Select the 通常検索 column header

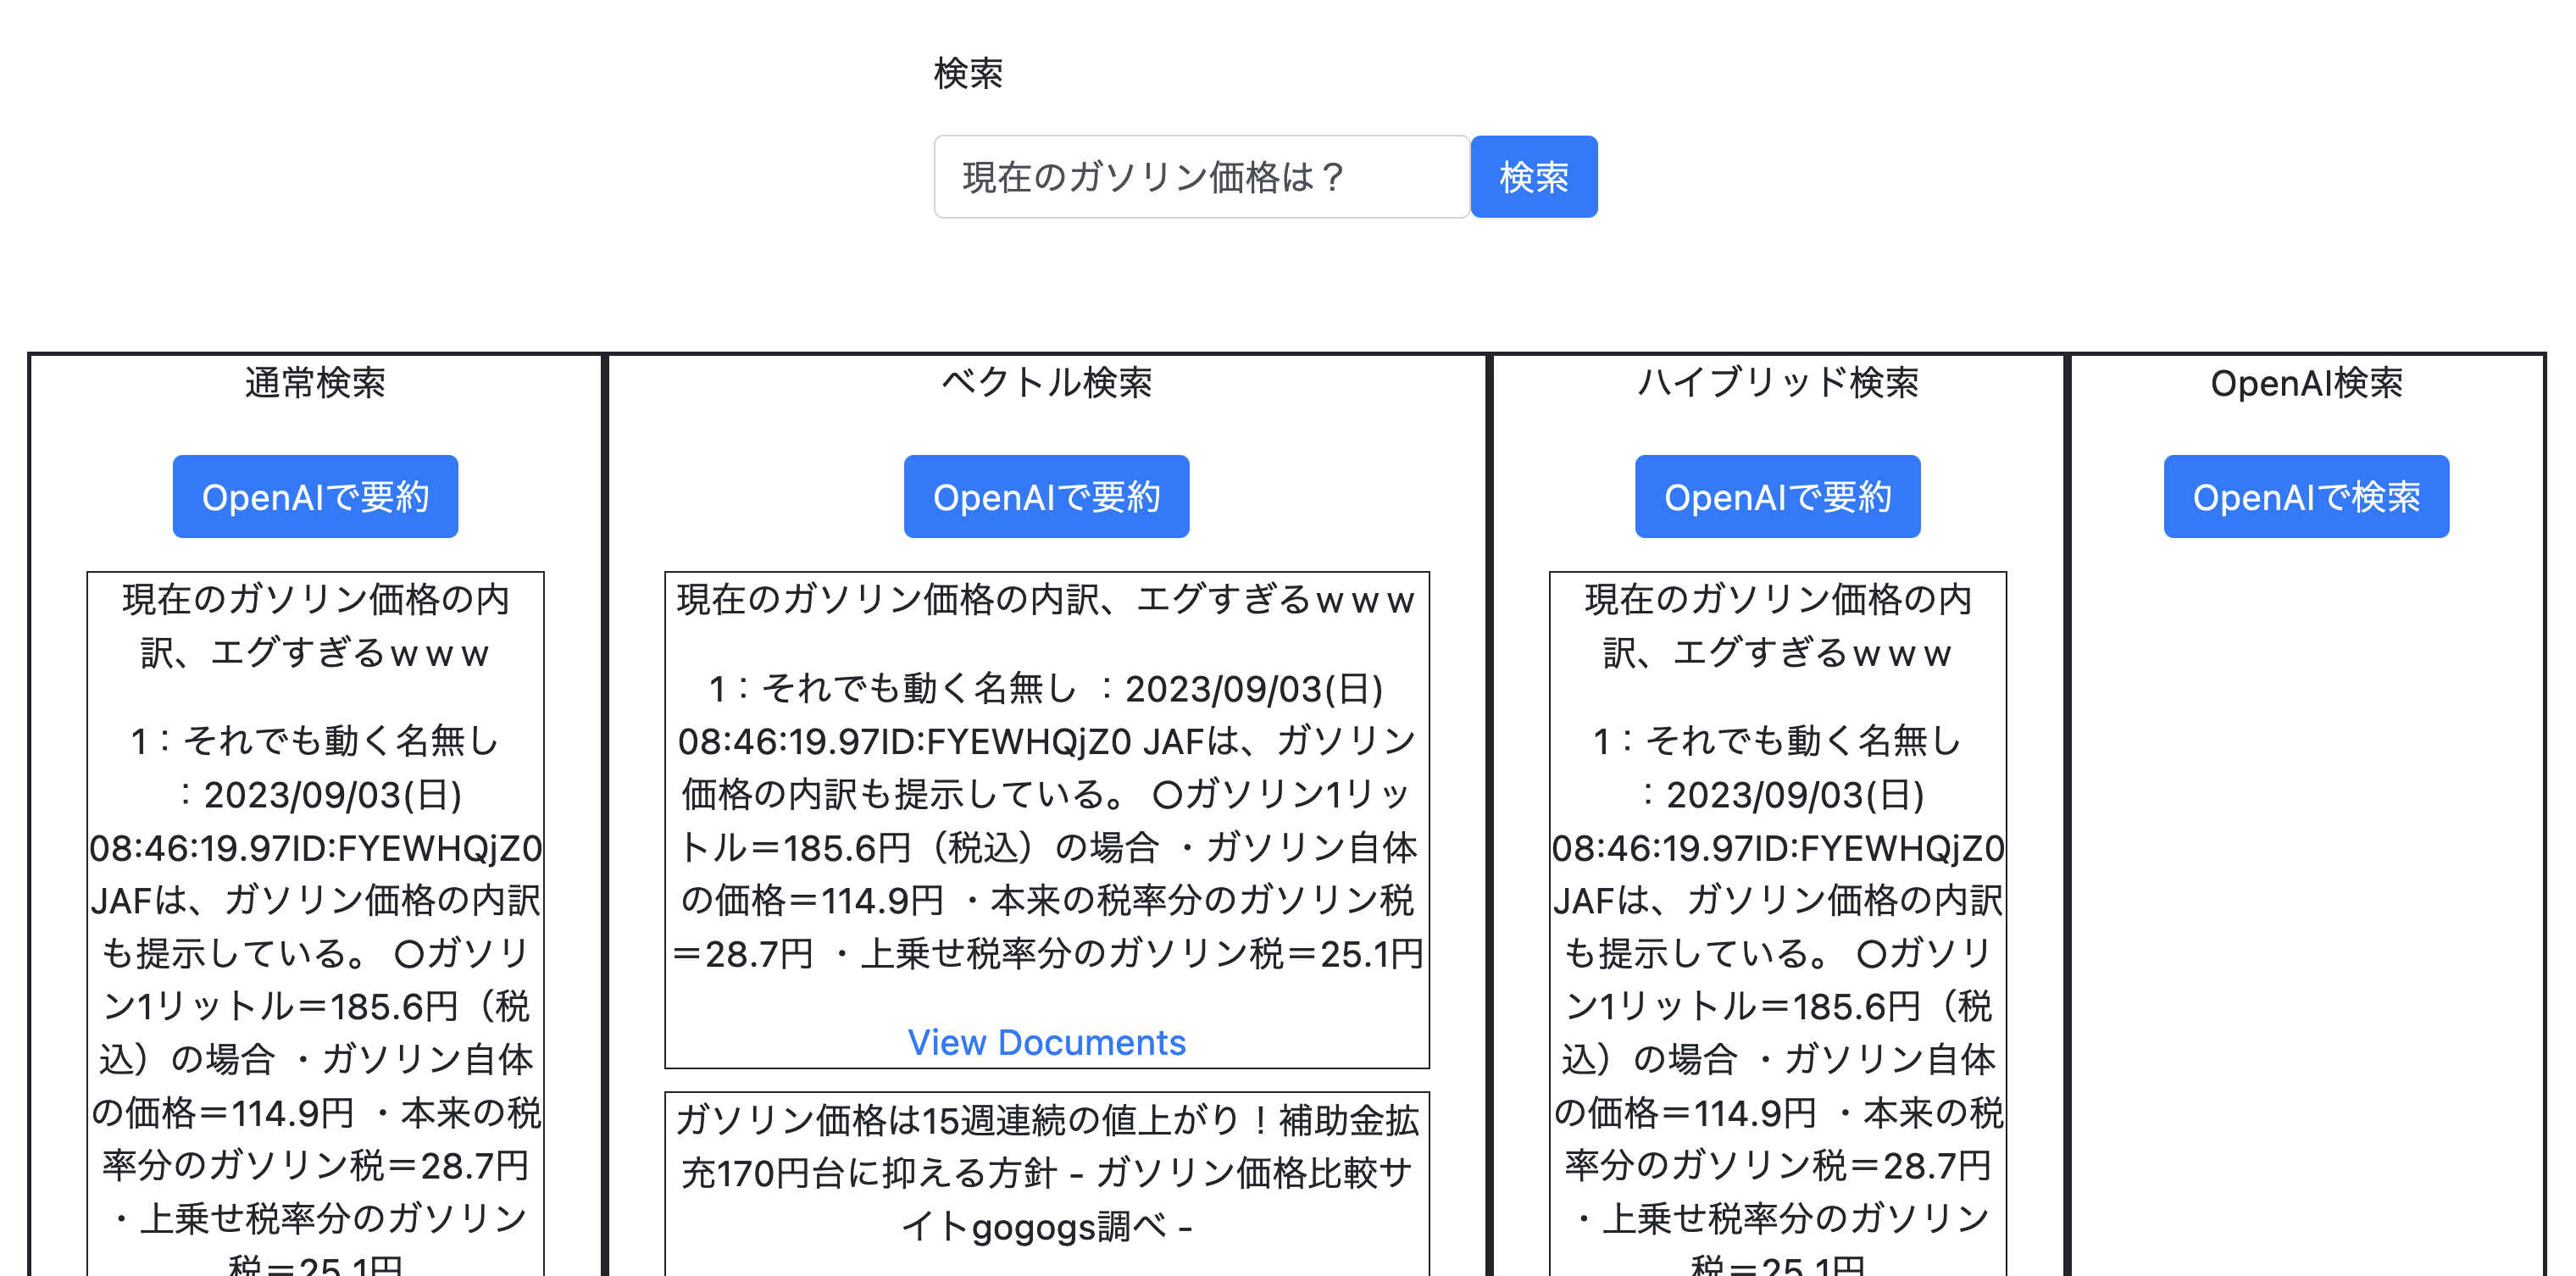[x=317, y=384]
